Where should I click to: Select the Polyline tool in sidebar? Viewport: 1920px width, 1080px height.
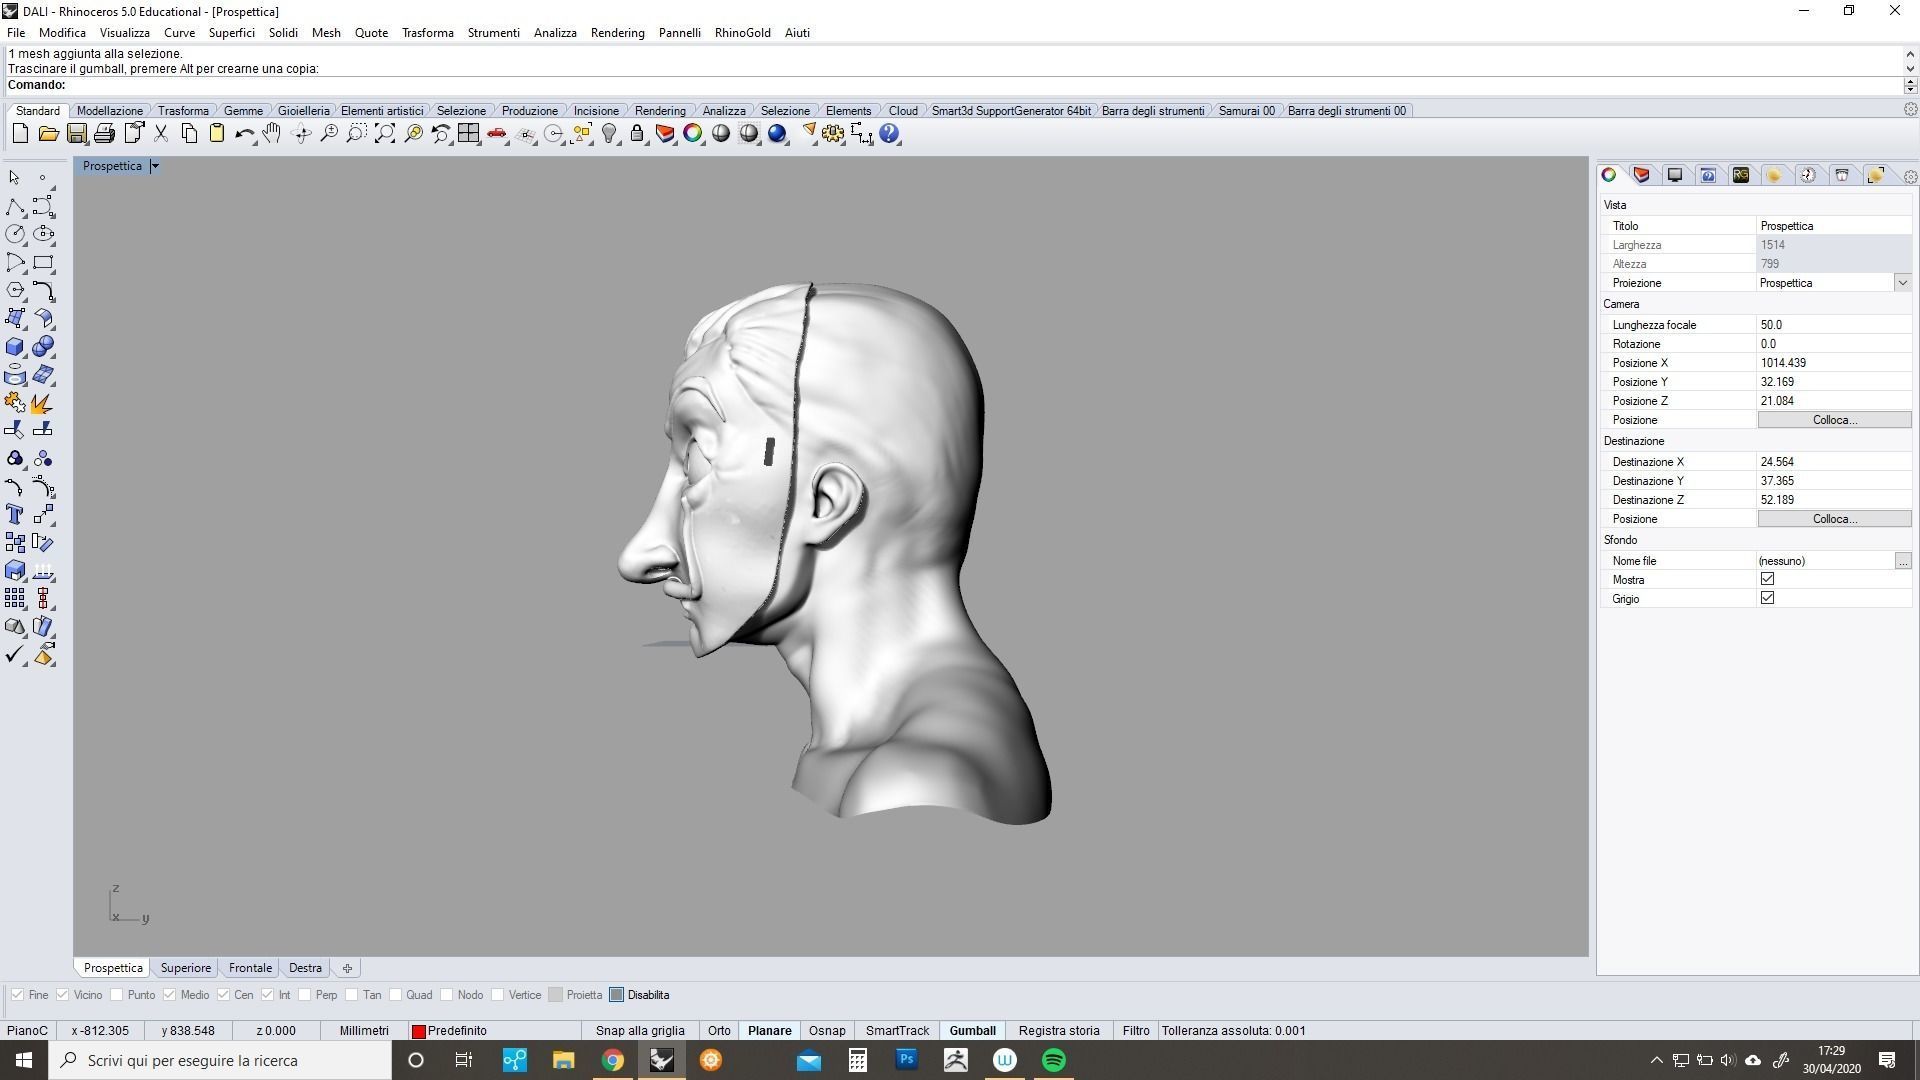pyautogui.click(x=14, y=207)
